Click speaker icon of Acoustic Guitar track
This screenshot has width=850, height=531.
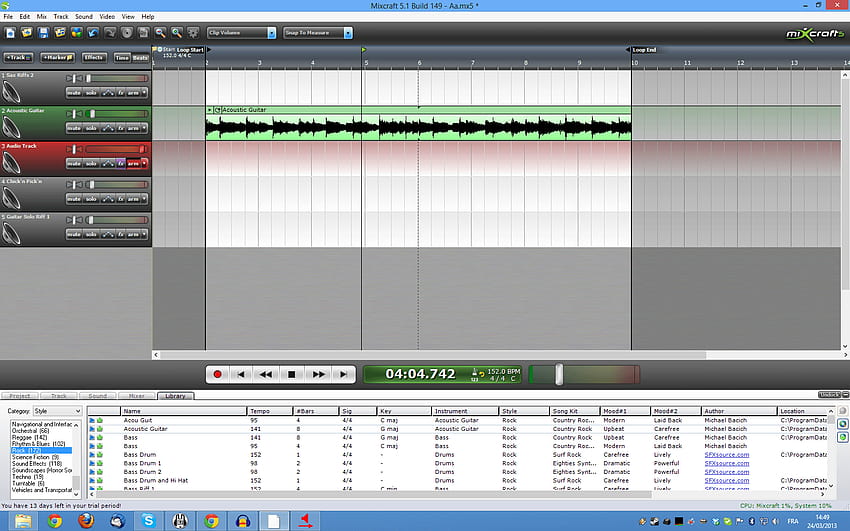(12, 127)
